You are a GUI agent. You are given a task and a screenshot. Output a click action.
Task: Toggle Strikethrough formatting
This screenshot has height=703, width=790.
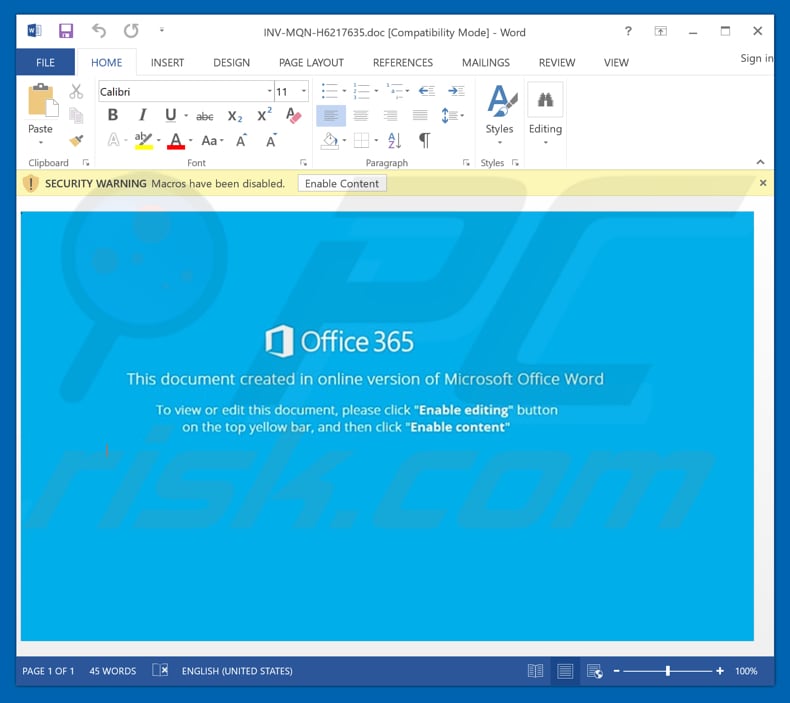tap(205, 116)
